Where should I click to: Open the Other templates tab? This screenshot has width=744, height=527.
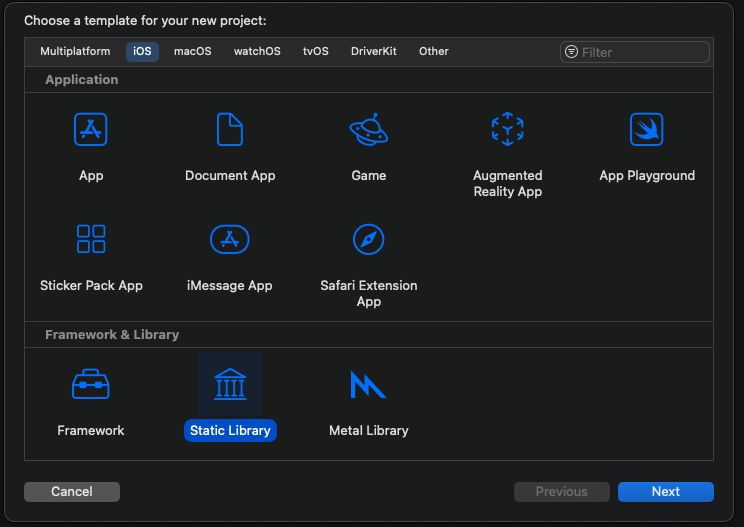point(434,51)
